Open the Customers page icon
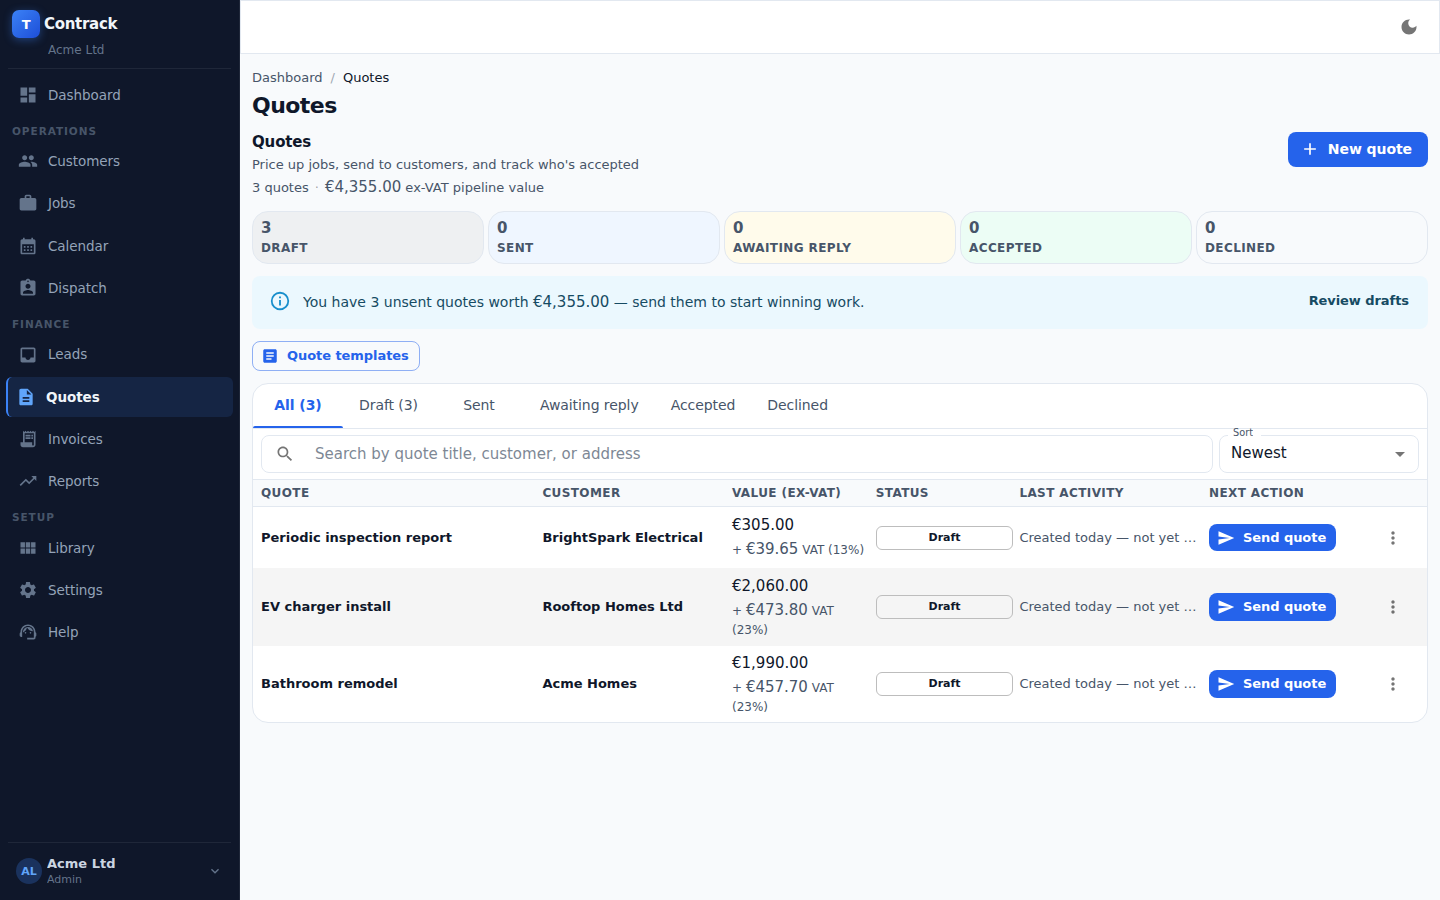Screen dimensions: 1440x900 click(x=28, y=161)
